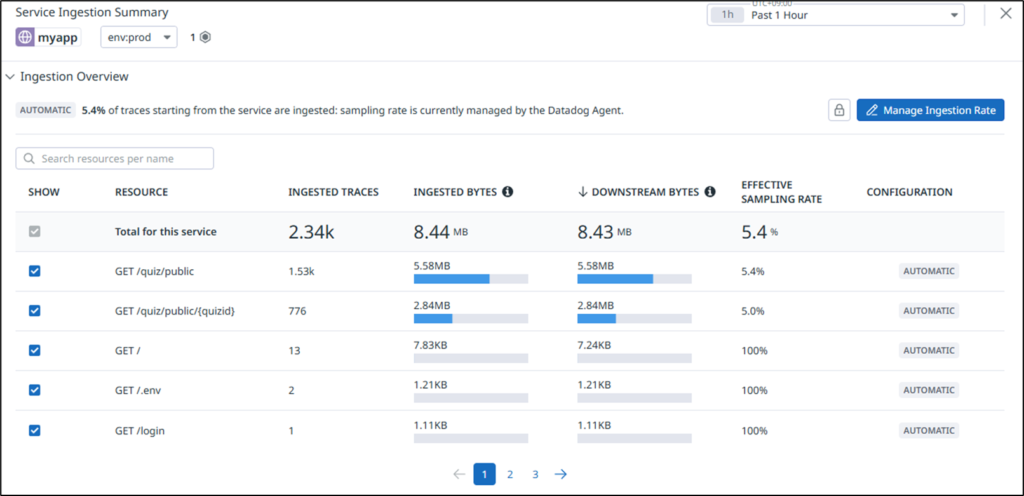Click the Ingested Bytes info icon
Screen dimensions: 1024x496
click(507, 192)
